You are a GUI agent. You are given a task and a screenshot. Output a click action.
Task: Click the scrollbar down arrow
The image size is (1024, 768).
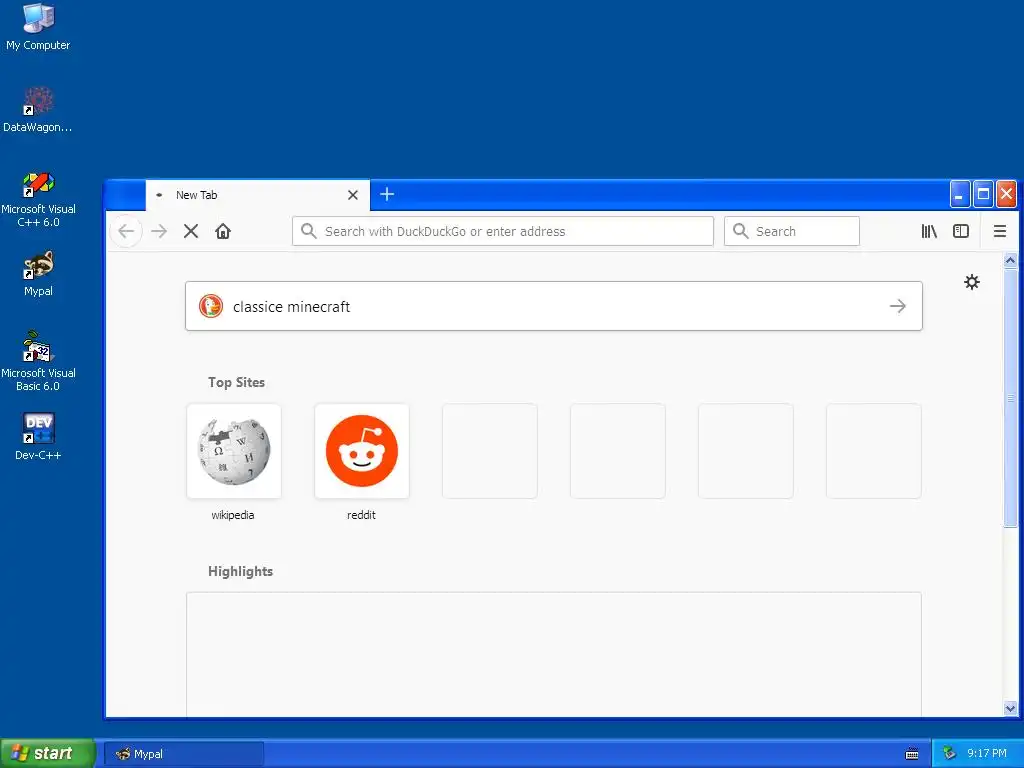point(1010,708)
